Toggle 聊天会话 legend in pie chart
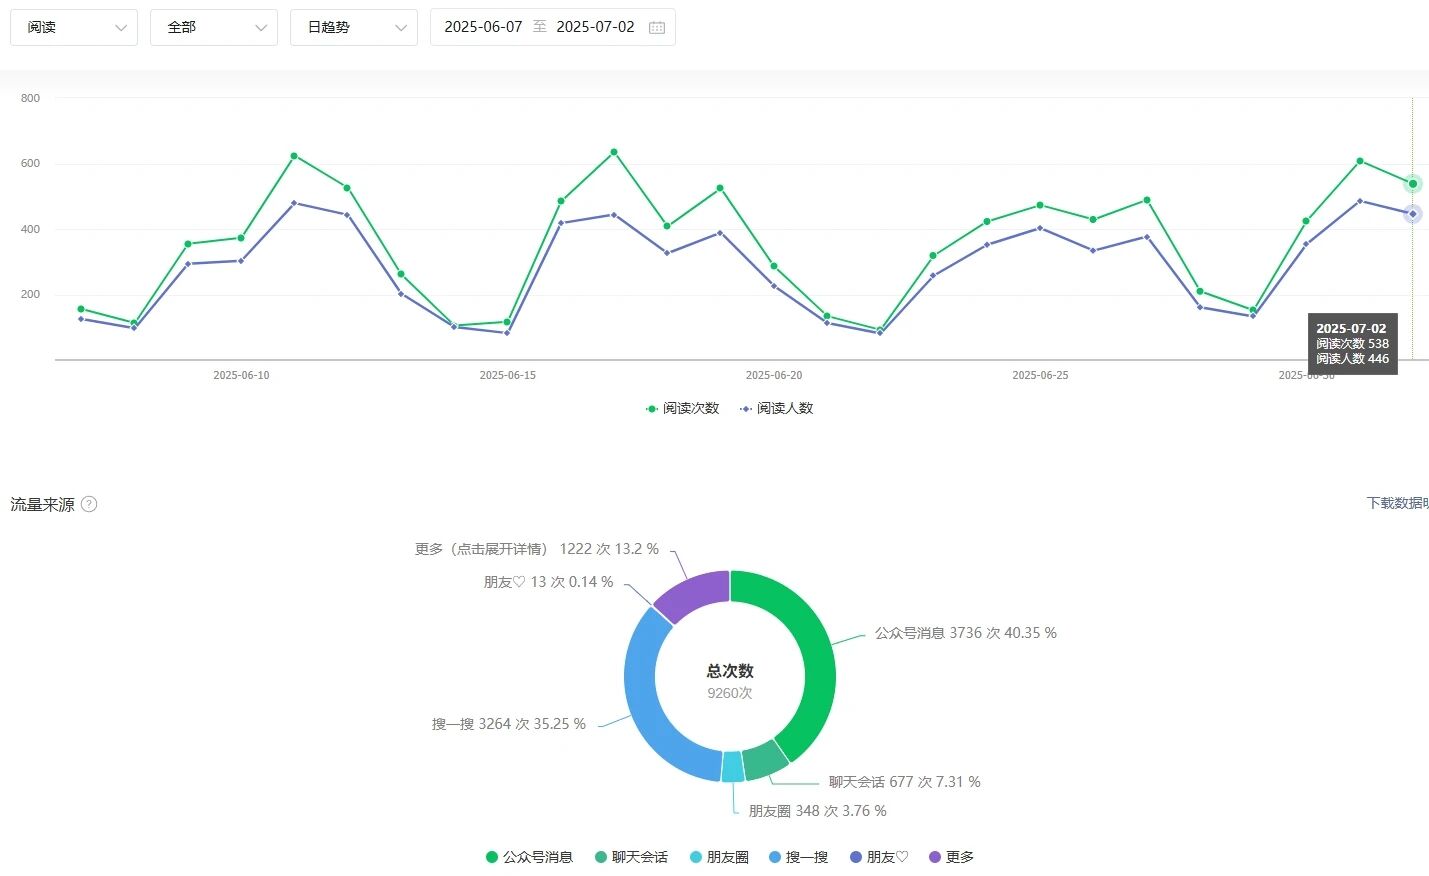 [x=631, y=857]
